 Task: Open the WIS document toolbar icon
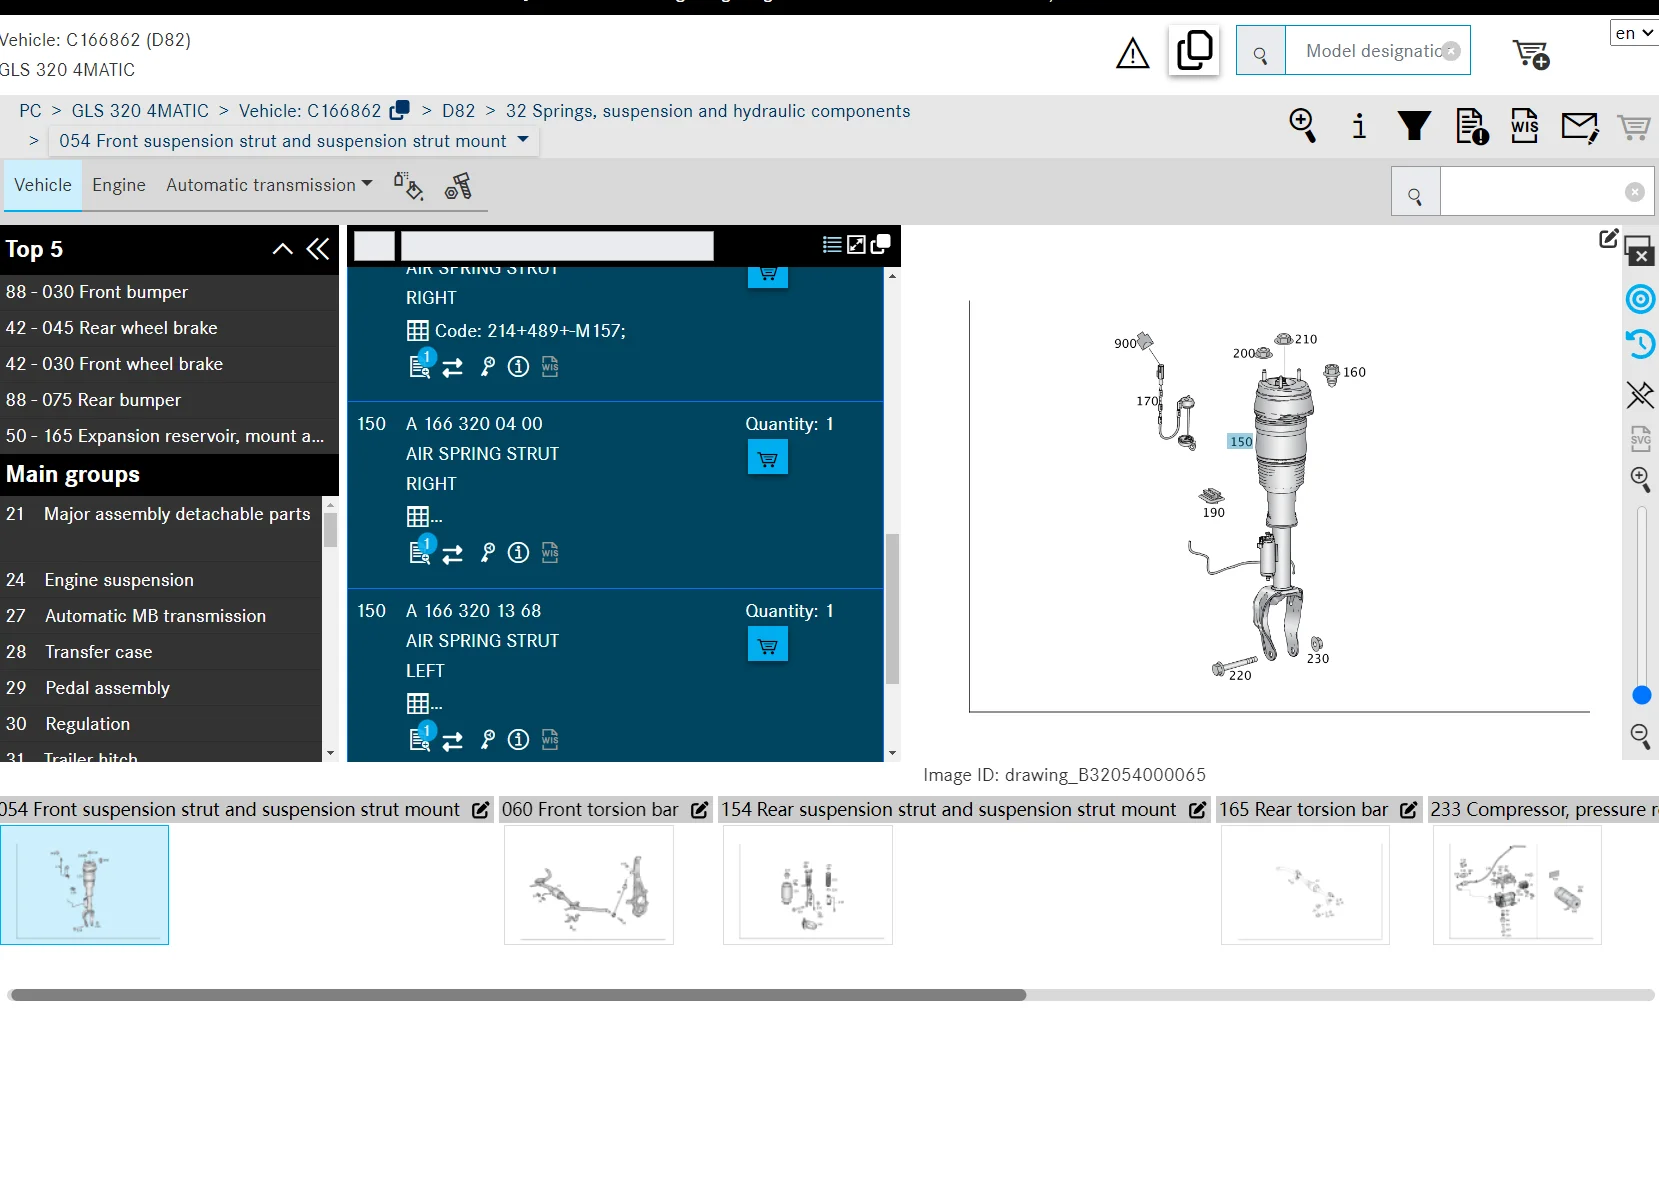coord(1525,126)
